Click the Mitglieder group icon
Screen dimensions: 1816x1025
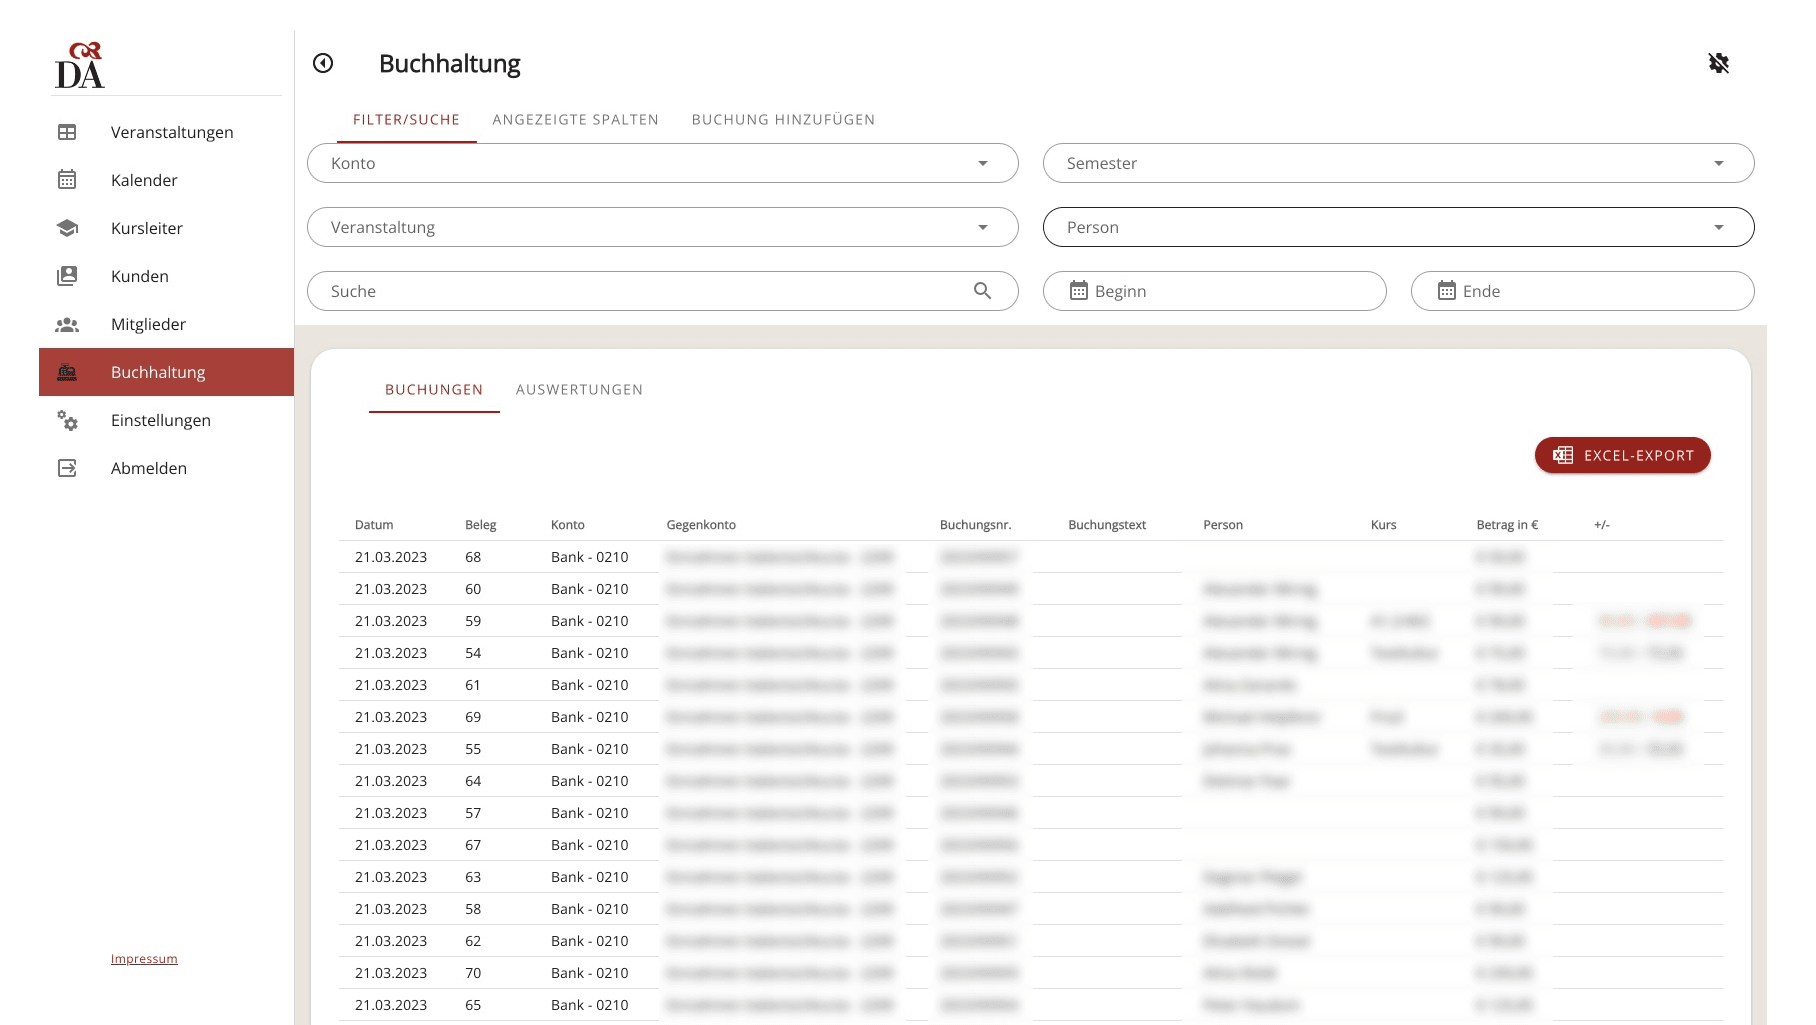click(67, 324)
